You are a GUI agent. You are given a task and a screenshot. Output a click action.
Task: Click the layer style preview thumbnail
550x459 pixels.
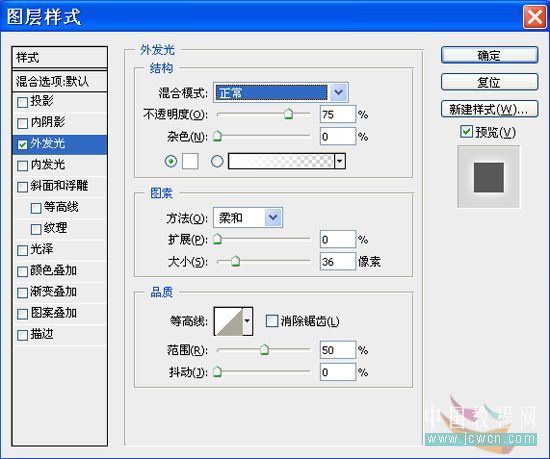[x=489, y=177]
